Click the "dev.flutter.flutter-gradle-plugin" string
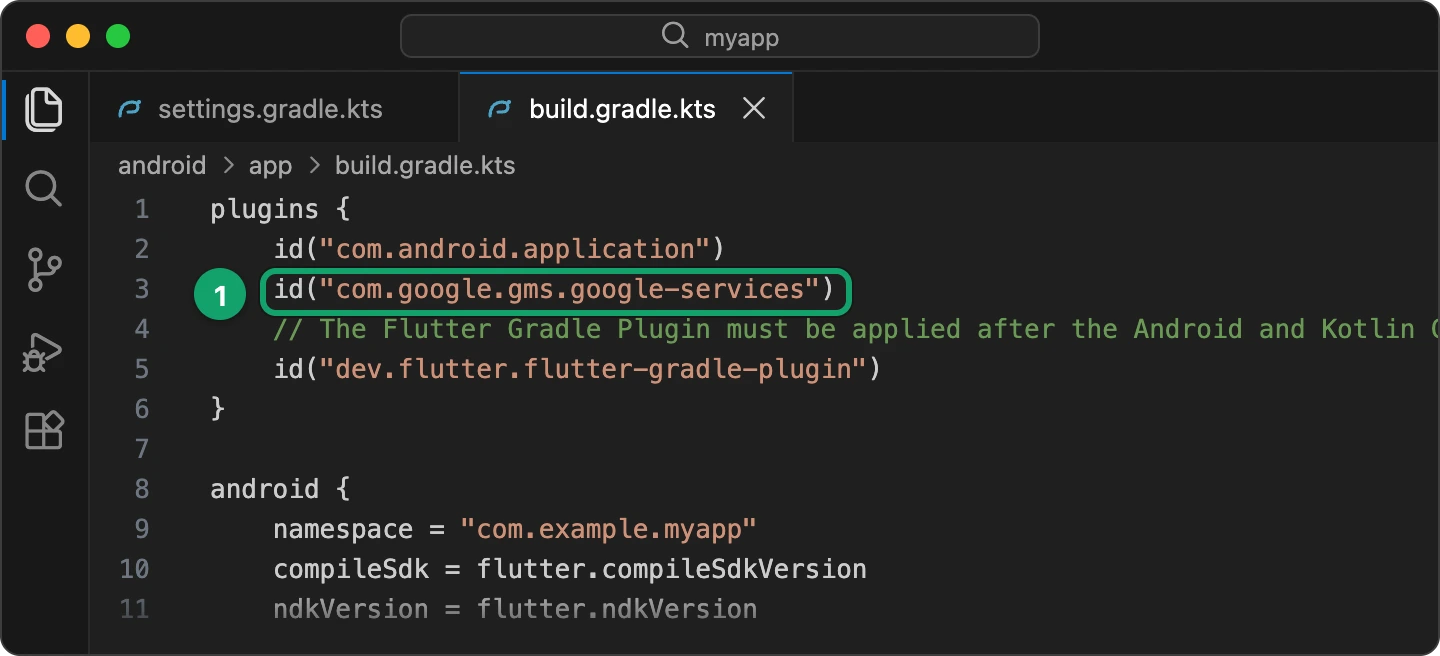The height and width of the screenshot is (656, 1440). click(x=592, y=369)
